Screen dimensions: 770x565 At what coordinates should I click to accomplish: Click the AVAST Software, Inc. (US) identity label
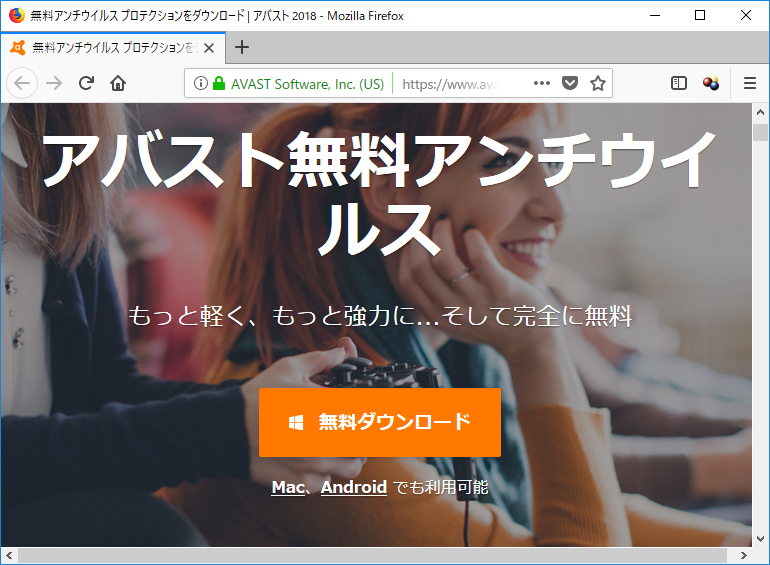(x=307, y=84)
